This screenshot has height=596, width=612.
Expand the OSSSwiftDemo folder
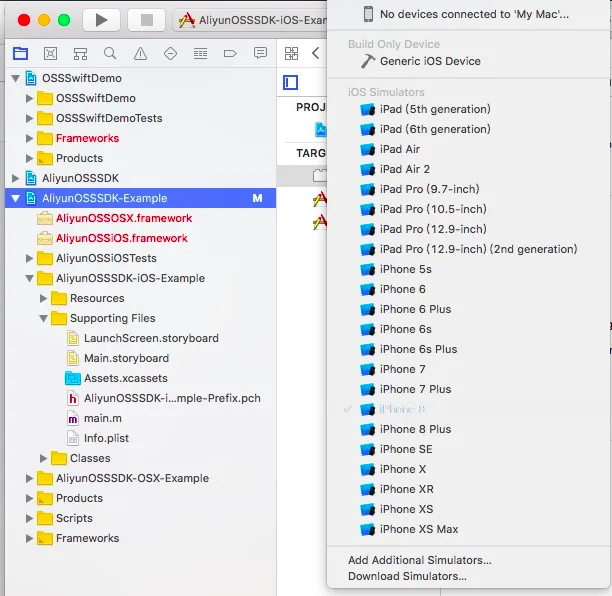[x=29, y=98]
